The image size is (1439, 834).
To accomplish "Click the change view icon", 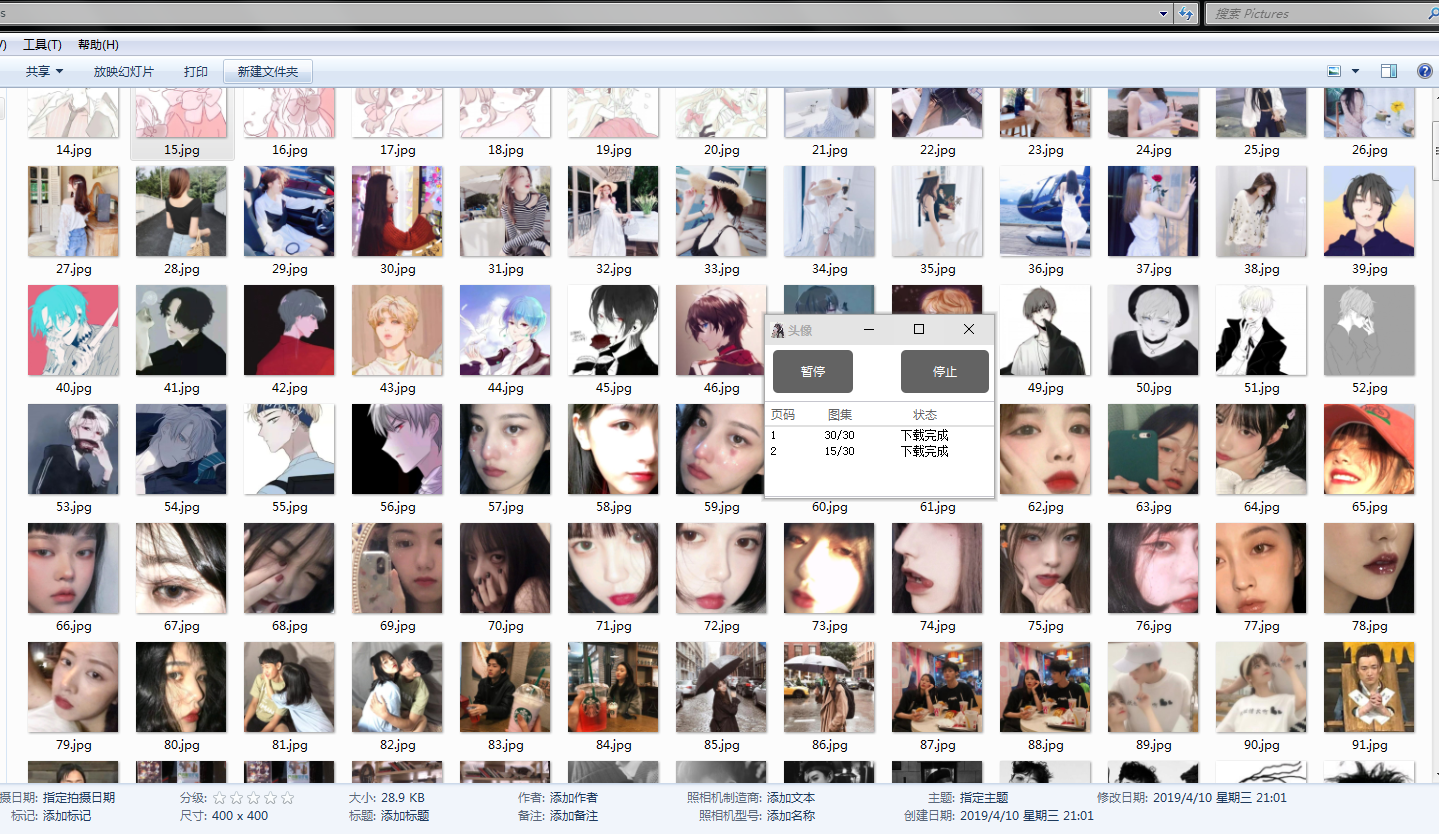I will (1334, 71).
